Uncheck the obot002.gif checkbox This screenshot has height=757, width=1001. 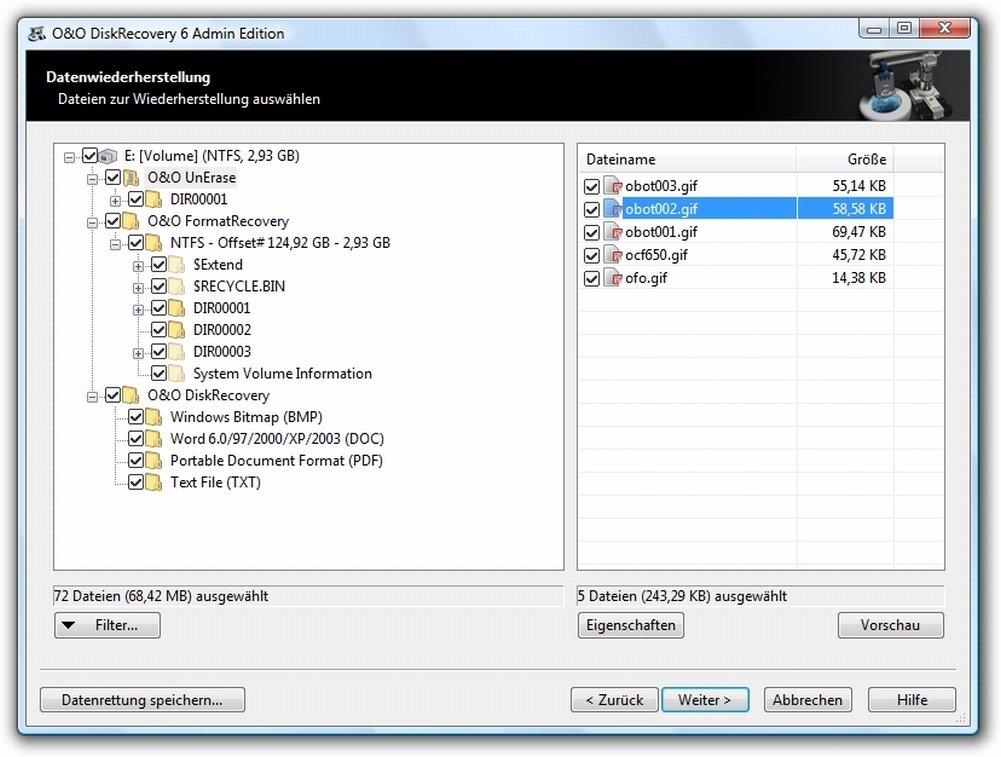click(x=592, y=209)
